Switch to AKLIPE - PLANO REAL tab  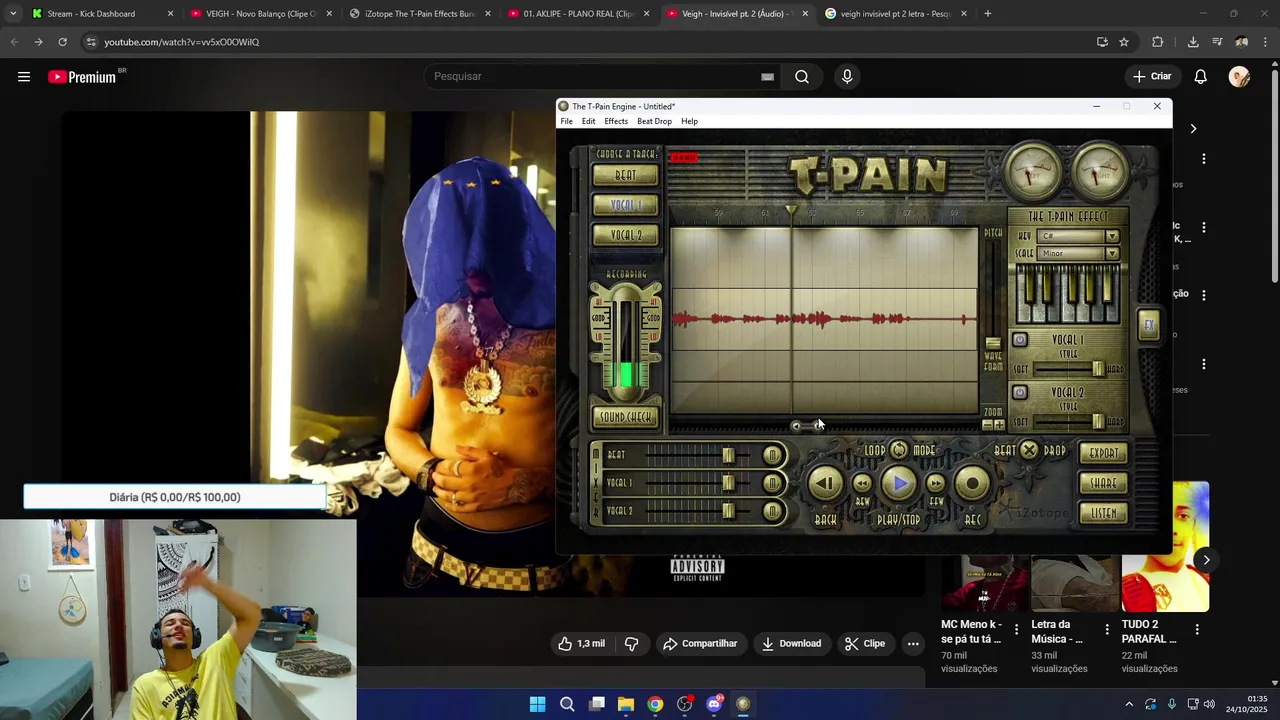(x=580, y=14)
